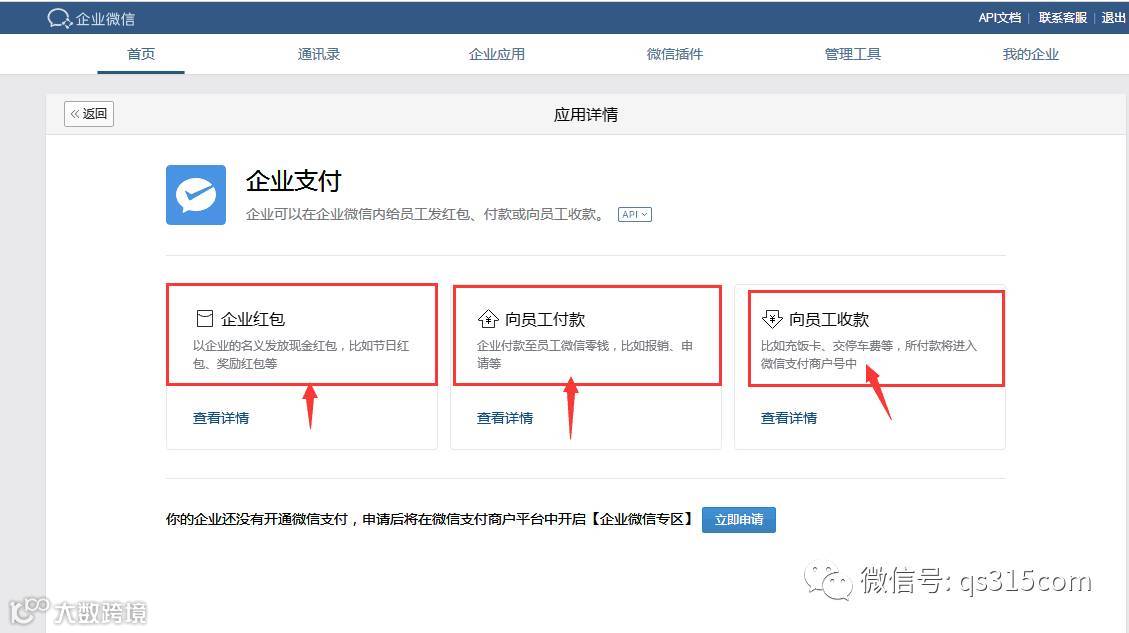Image resolution: width=1129 pixels, height=633 pixels.
Task: Open the API文档 link
Action: (x=999, y=17)
